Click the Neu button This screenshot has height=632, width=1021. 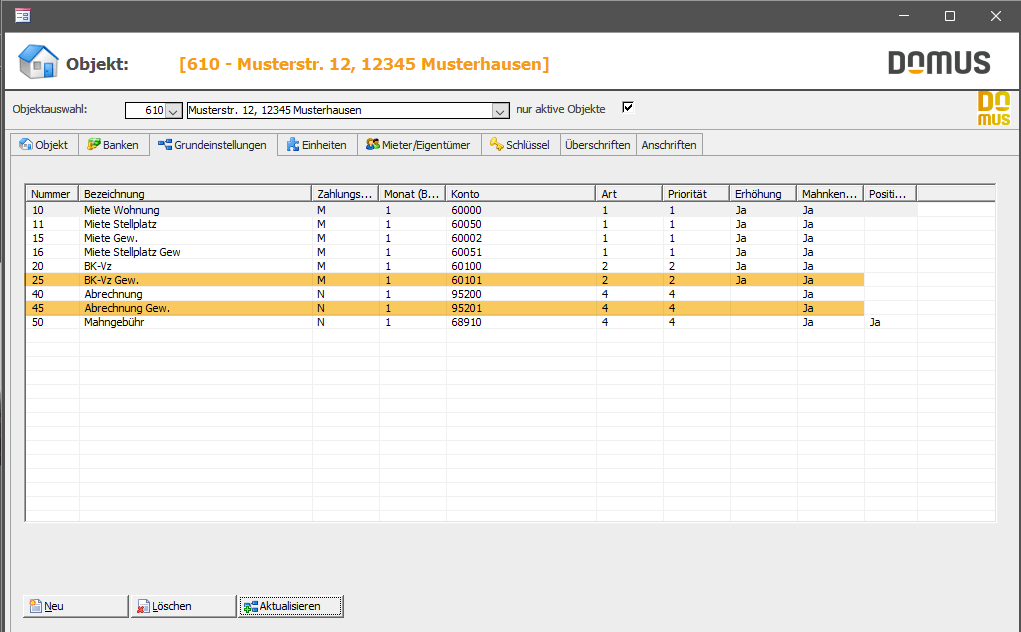76,606
